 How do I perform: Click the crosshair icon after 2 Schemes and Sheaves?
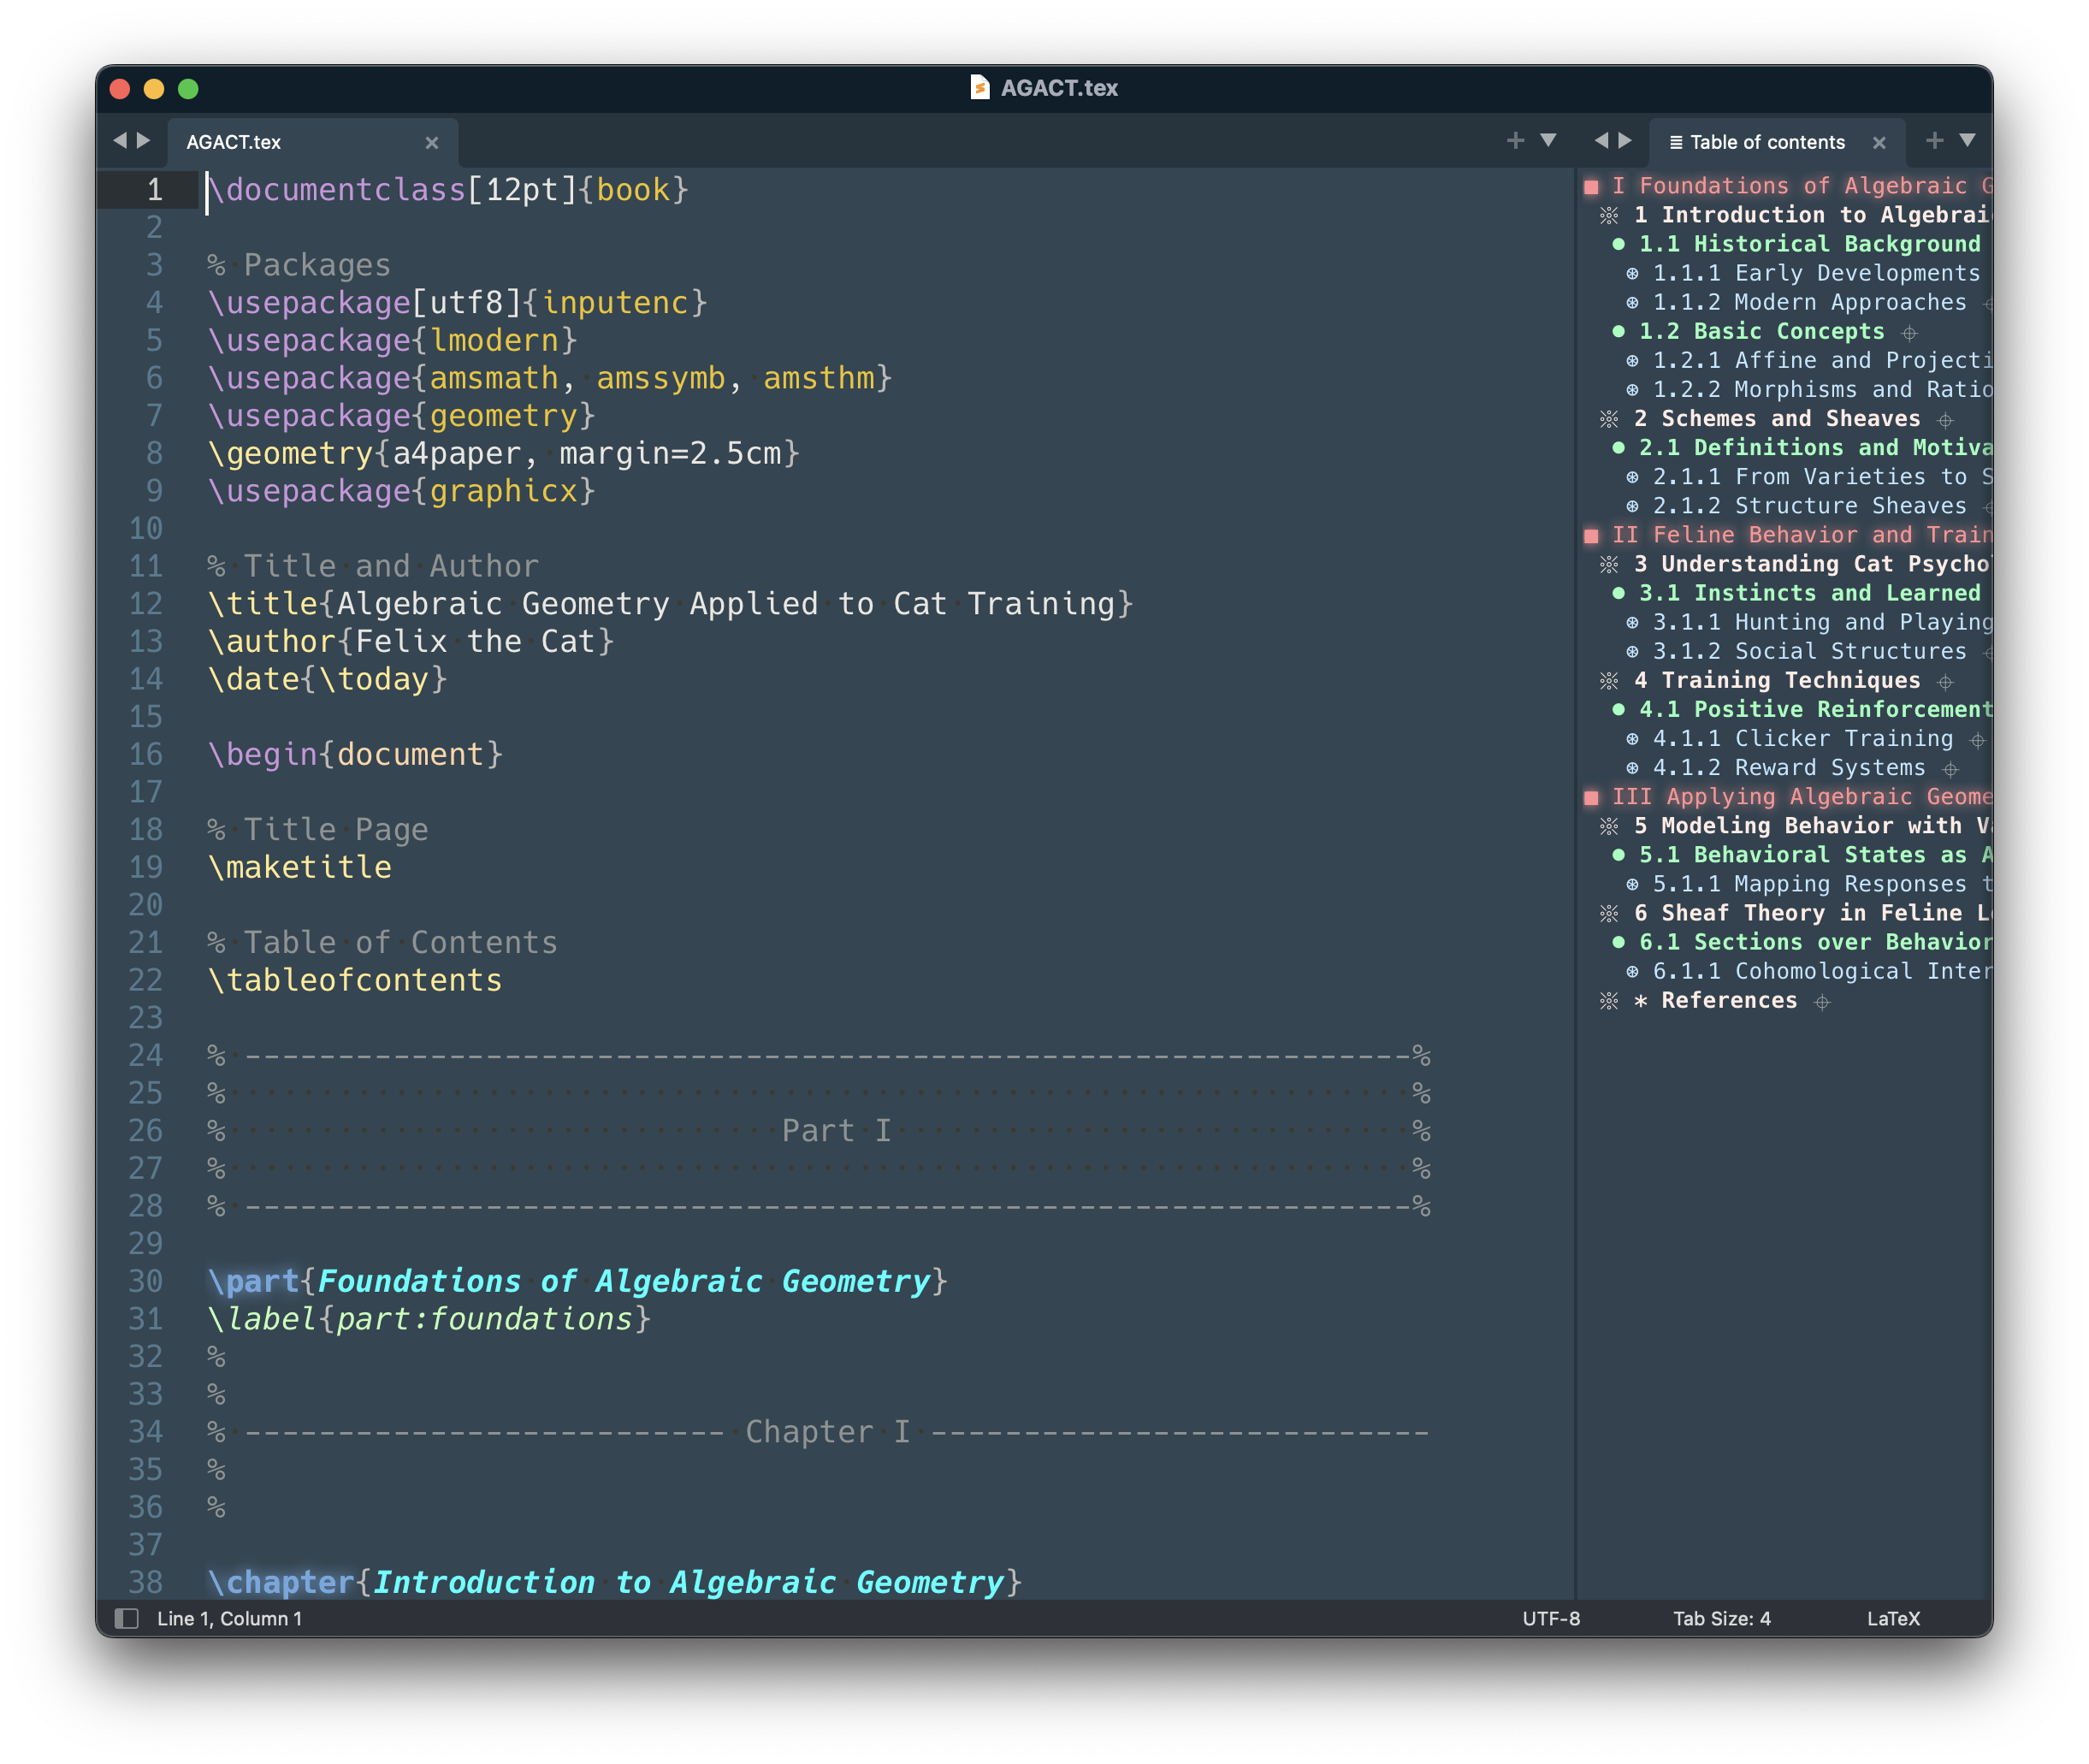1945,420
